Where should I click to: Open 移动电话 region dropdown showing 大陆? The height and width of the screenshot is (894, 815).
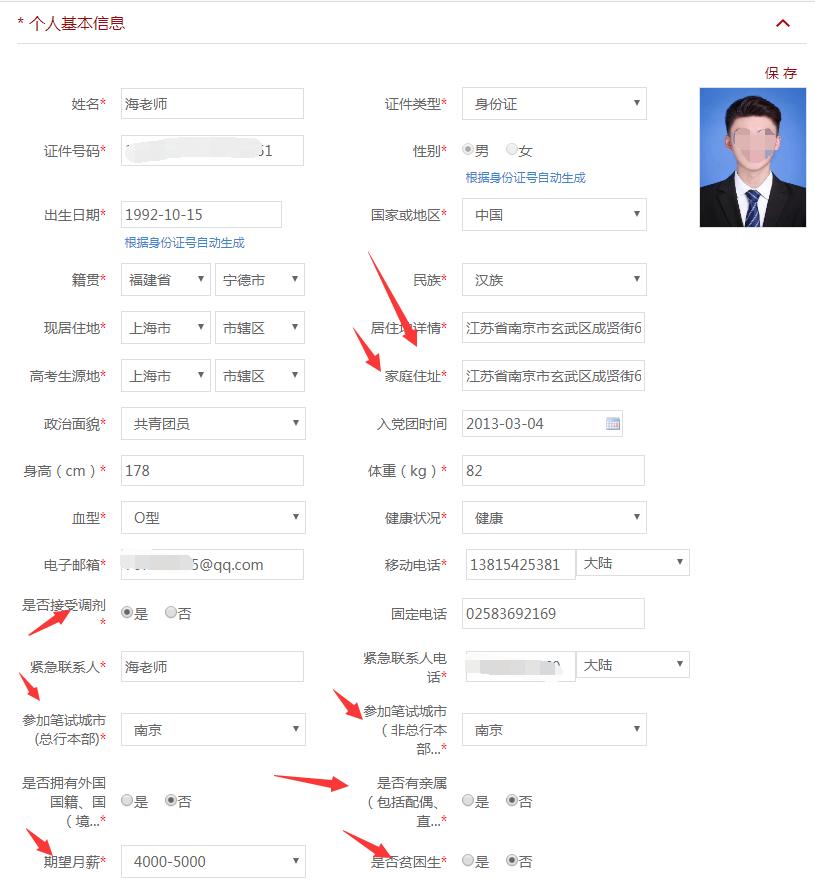pos(633,564)
